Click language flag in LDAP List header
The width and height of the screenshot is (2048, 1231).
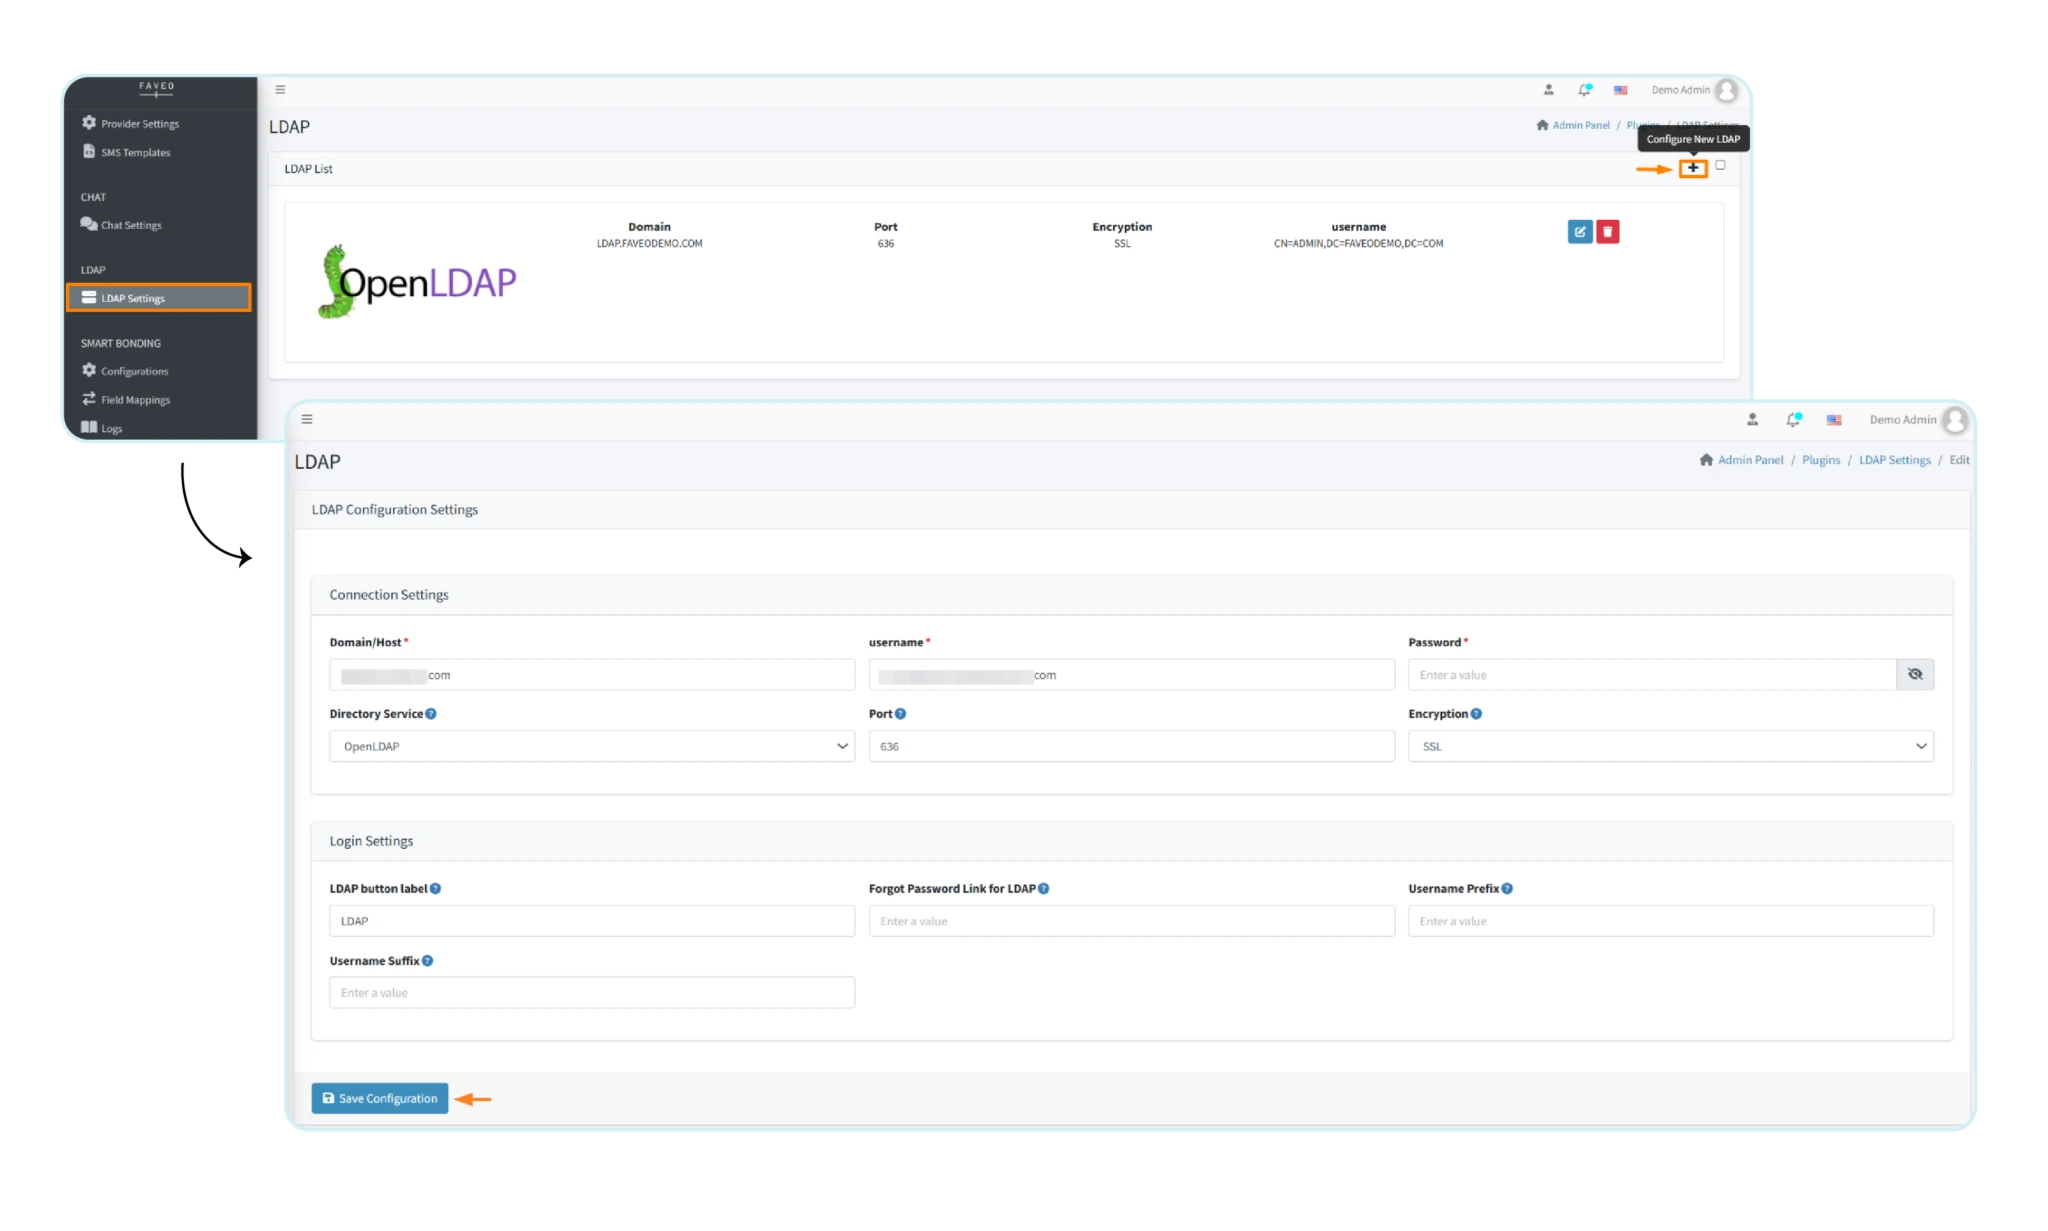pyautogui.click(x=1620, y=90)
